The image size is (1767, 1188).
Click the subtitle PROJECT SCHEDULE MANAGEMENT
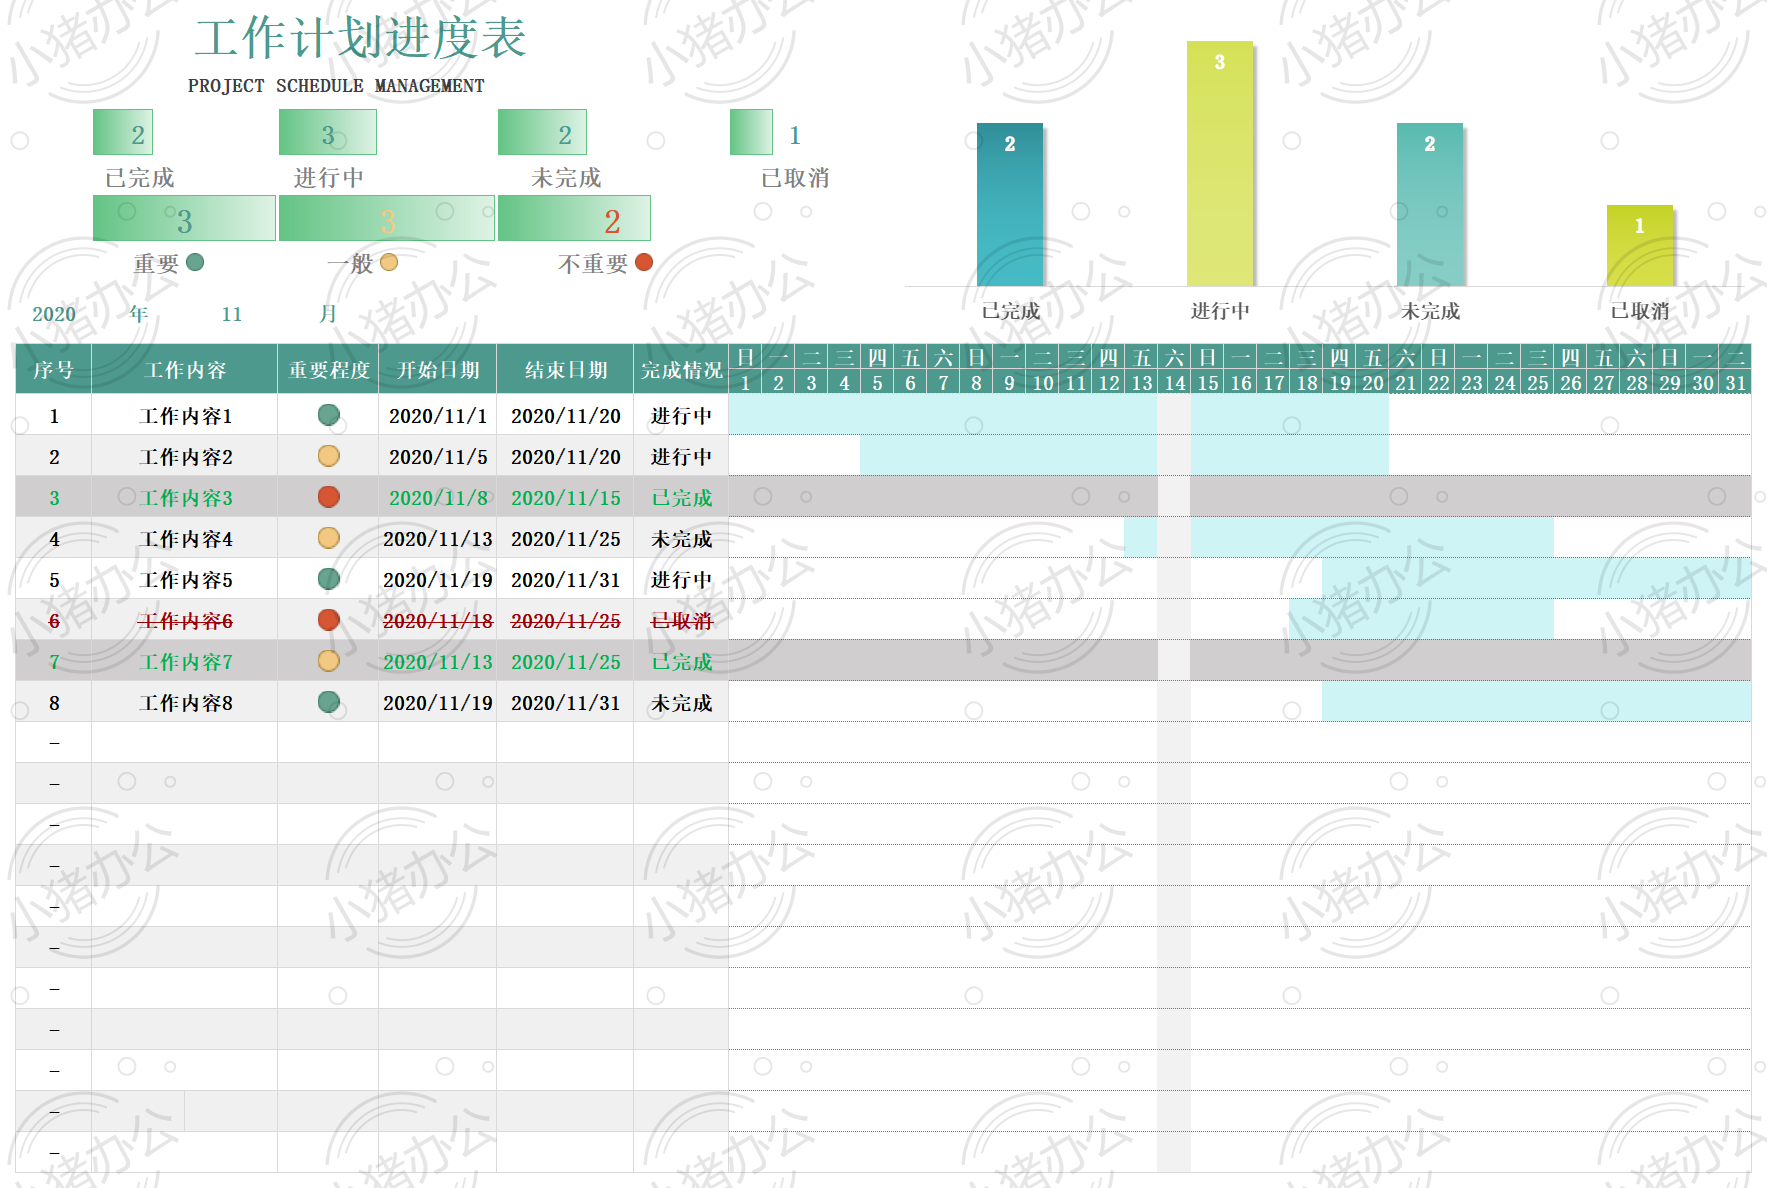(336, 86)
